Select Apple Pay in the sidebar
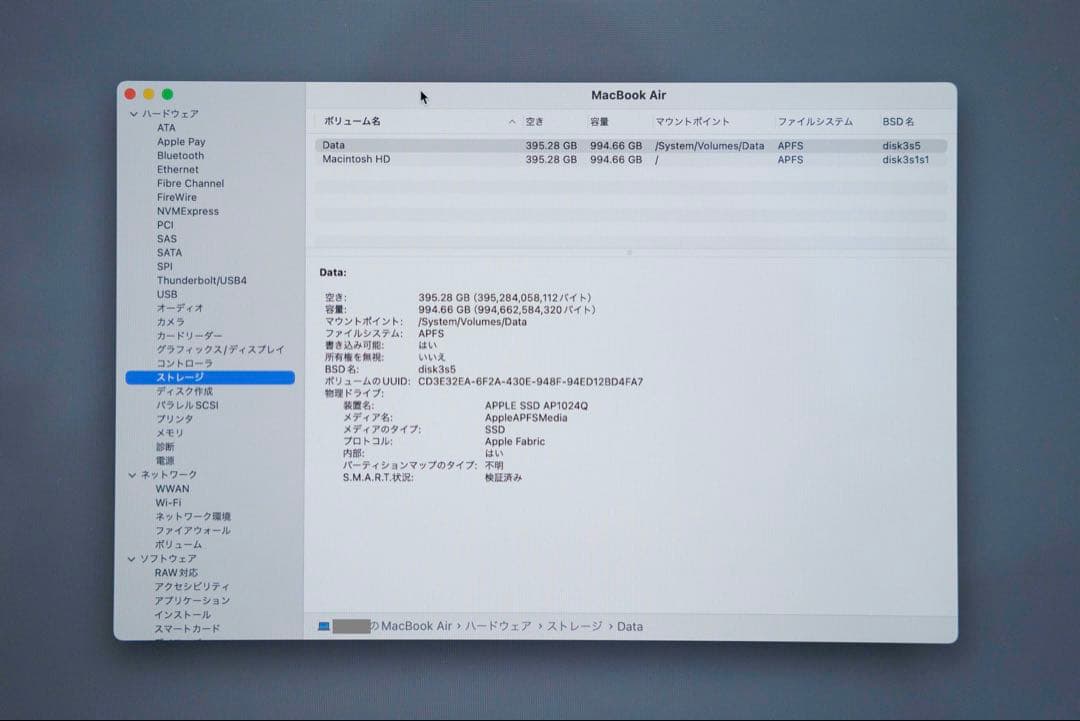Screen dimensions: 1080x721 click(x=181, y=142)
